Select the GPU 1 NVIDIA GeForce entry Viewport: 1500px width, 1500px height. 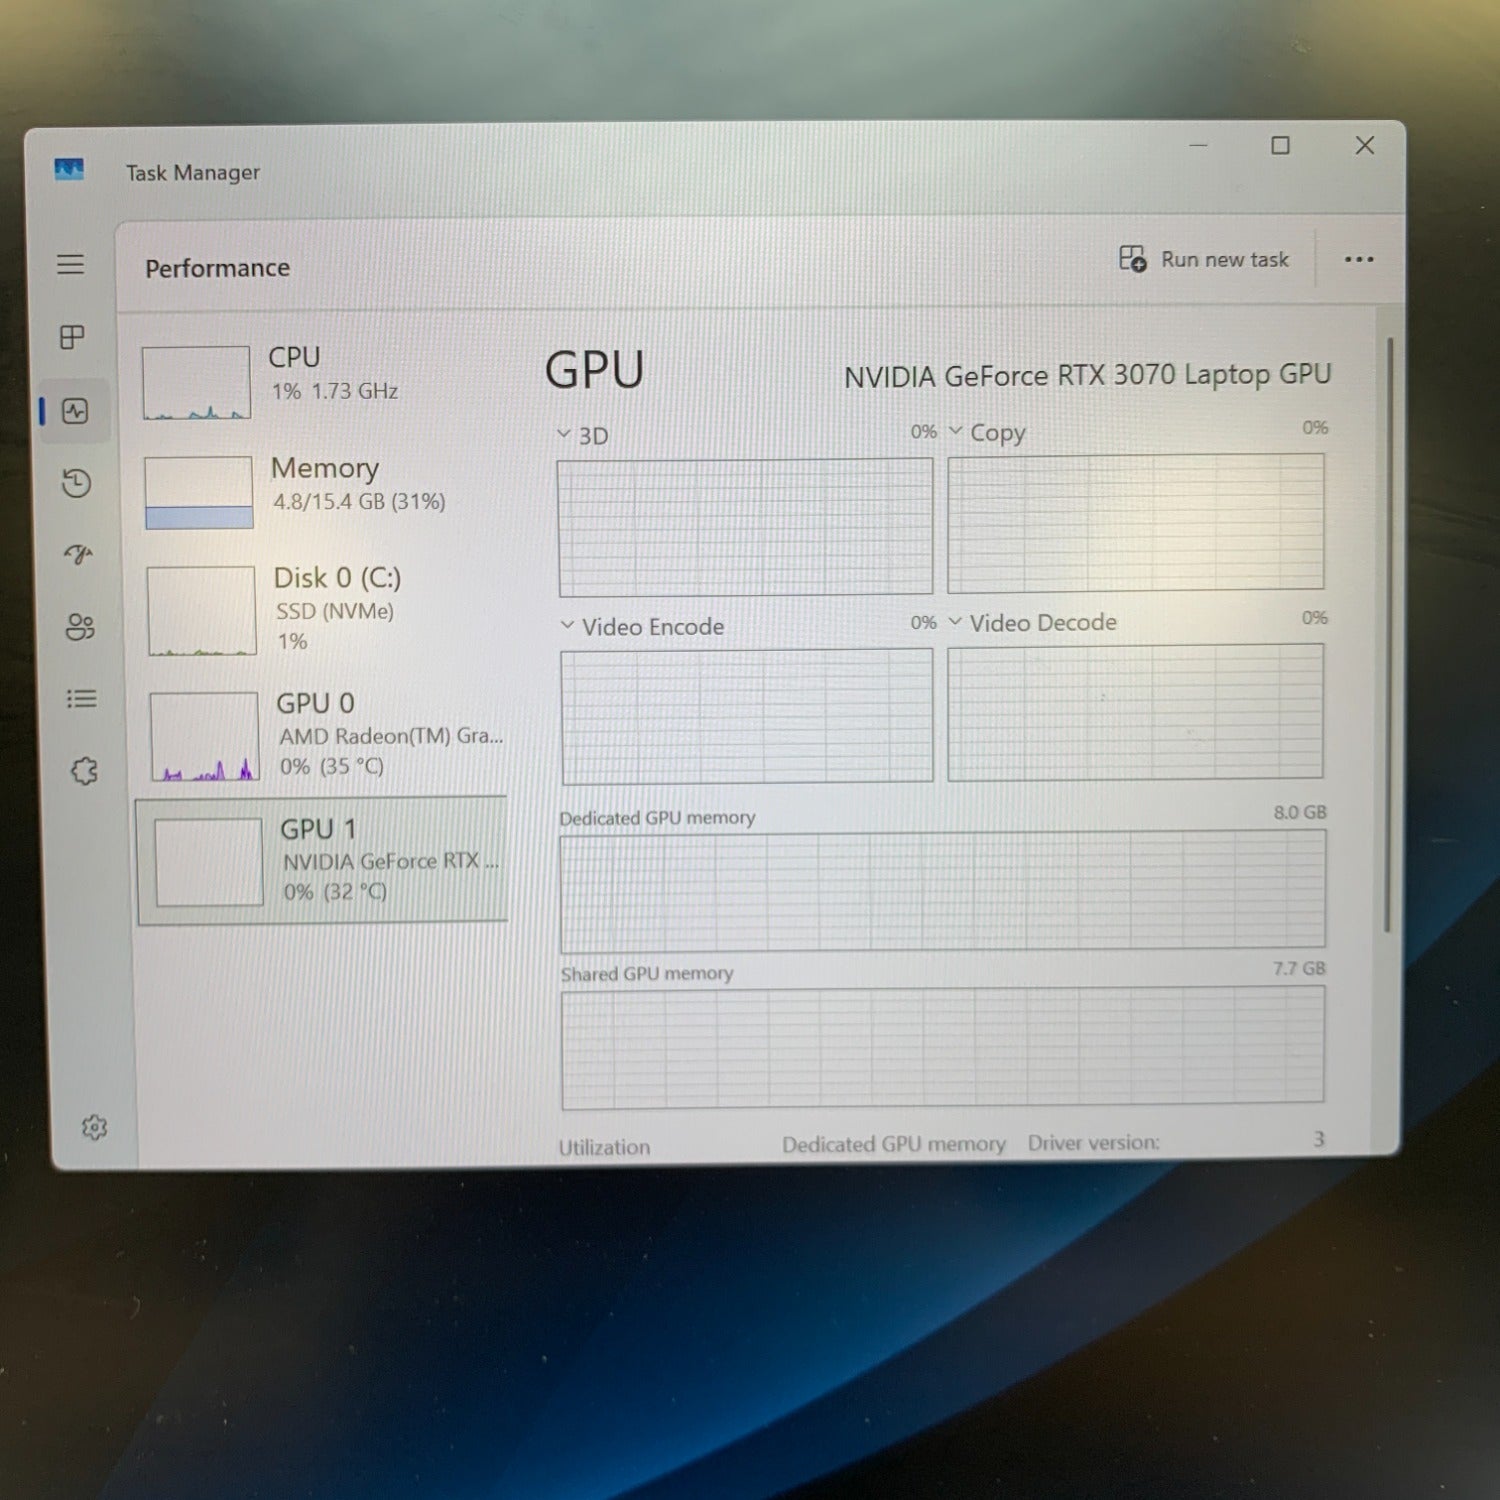[322, 861]
